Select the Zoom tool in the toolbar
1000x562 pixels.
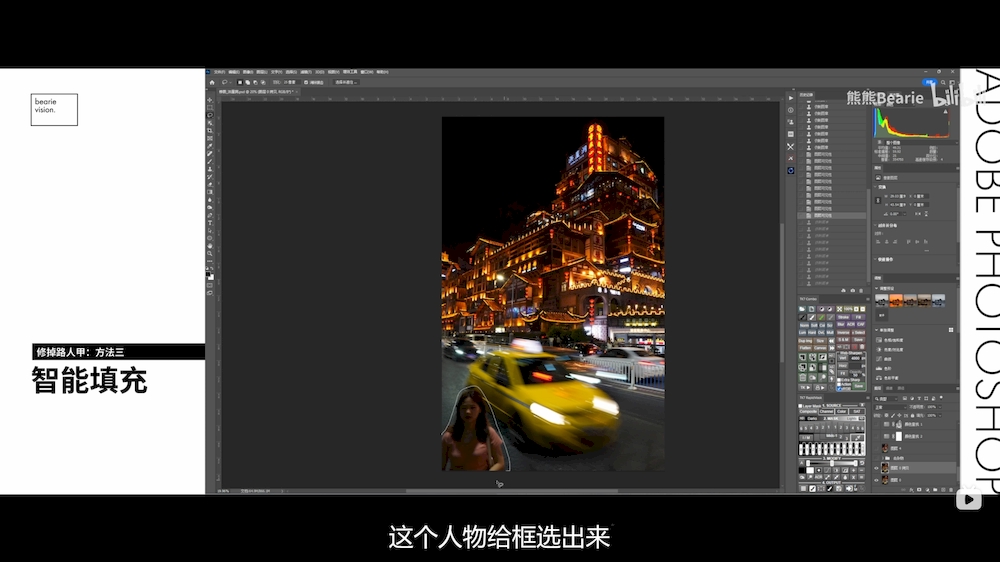point(210,253)
